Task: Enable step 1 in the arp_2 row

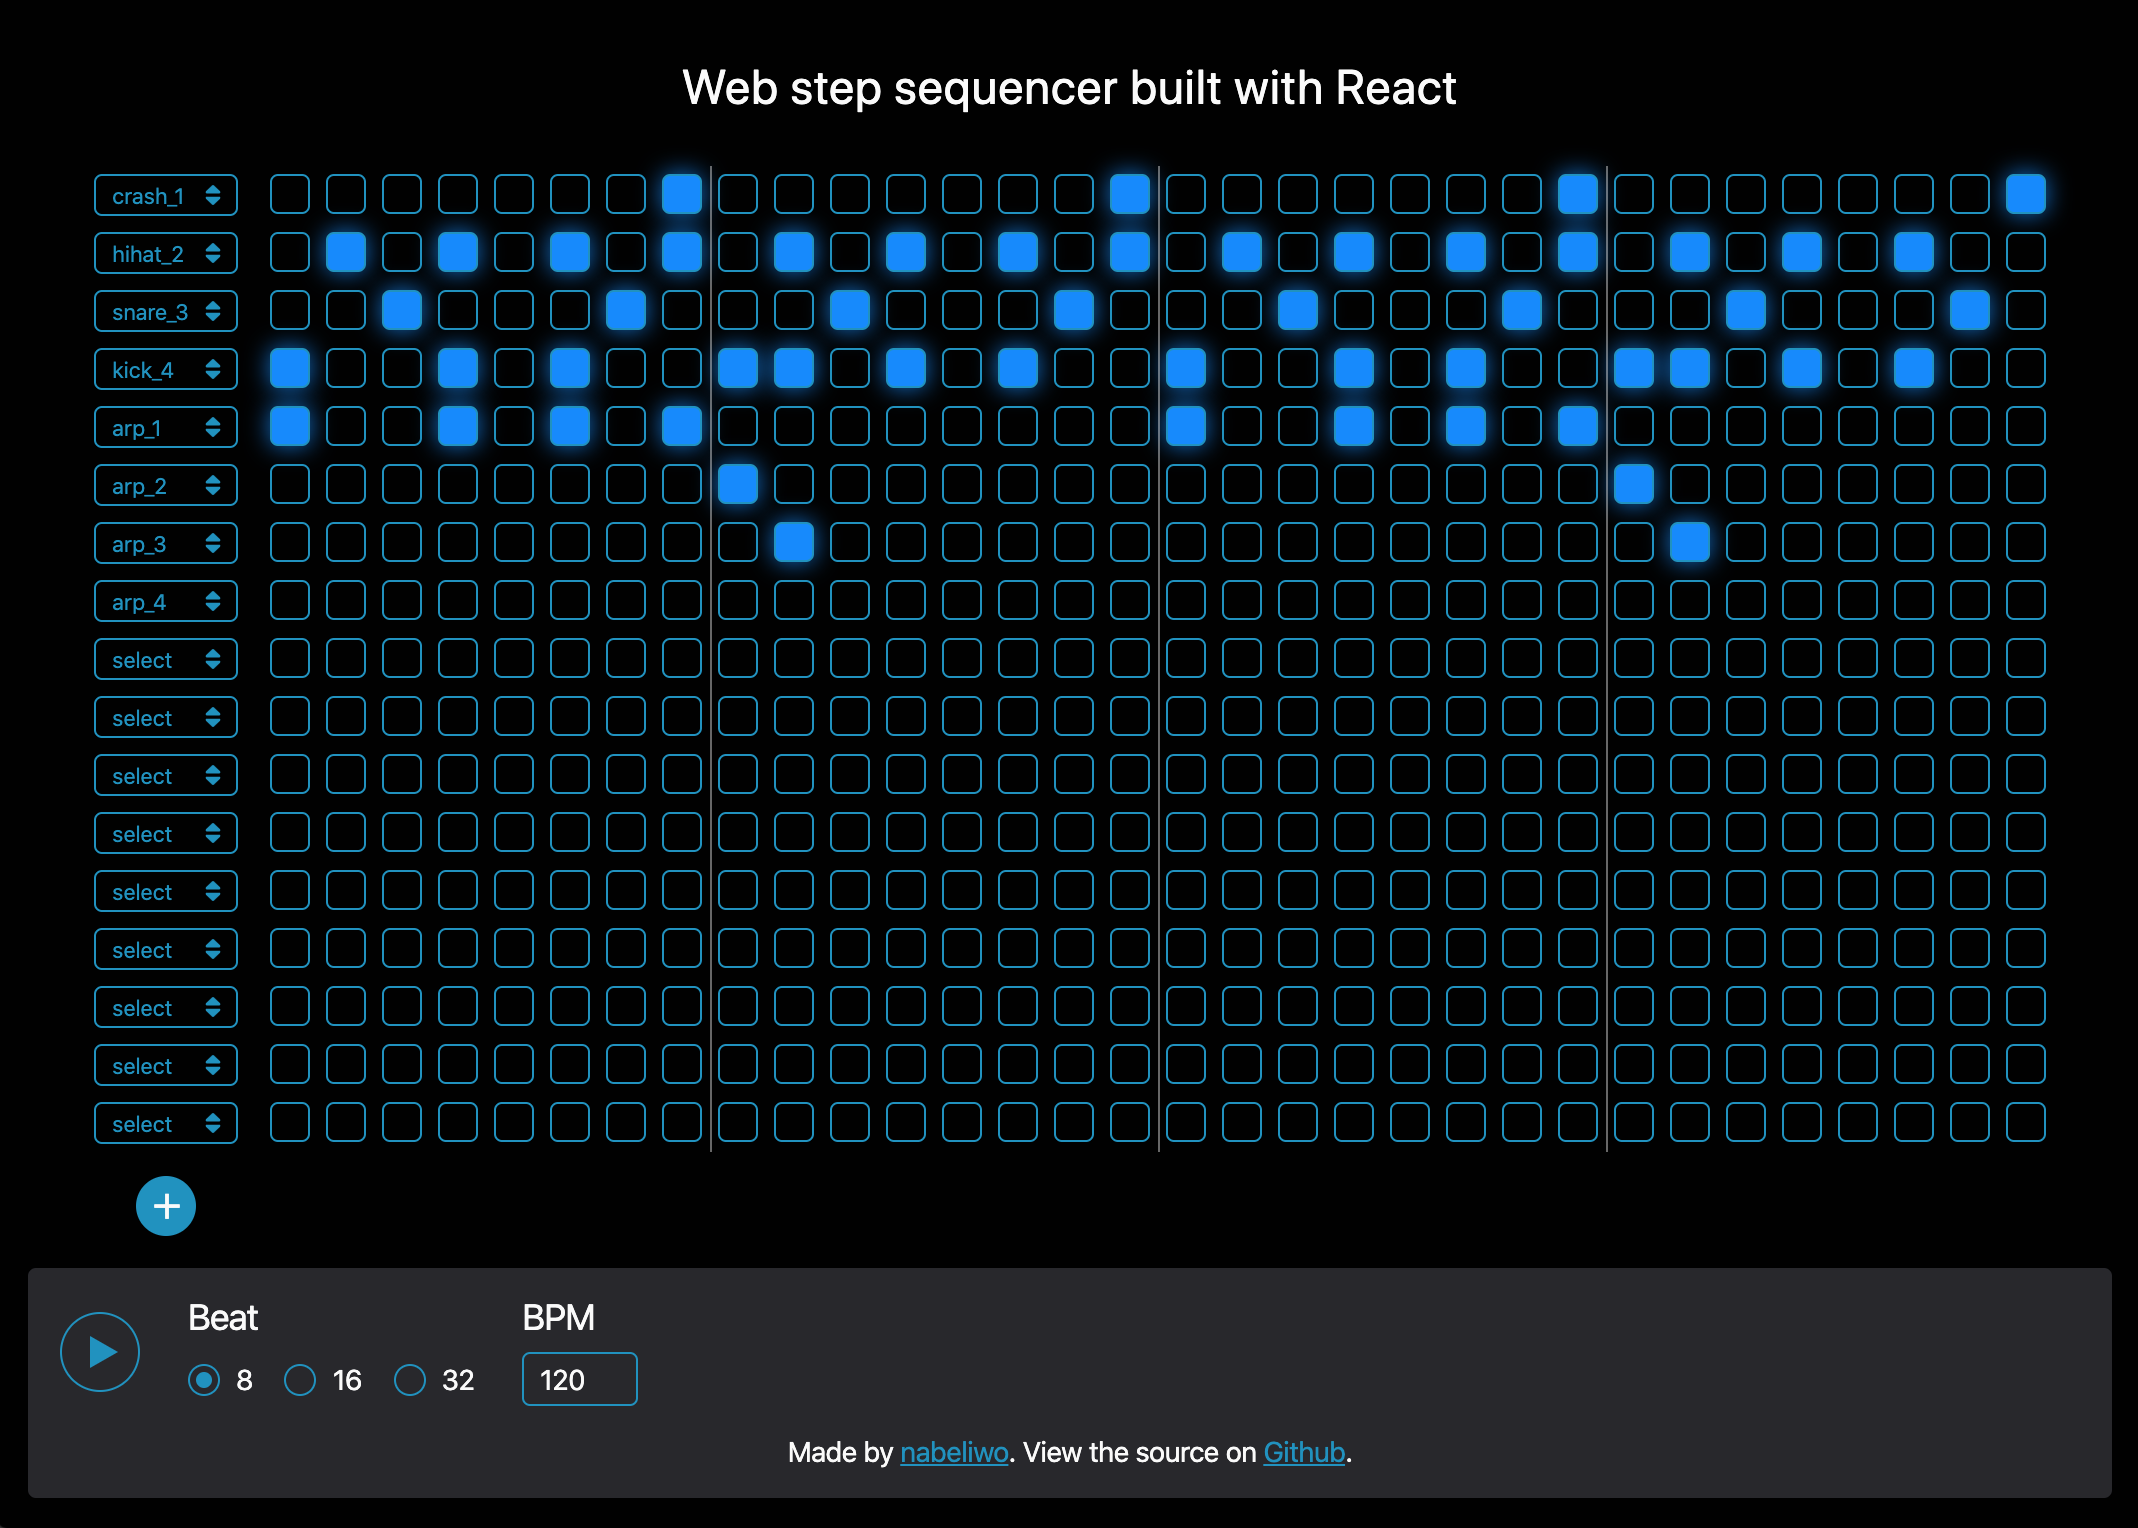Action: (290, 484)
